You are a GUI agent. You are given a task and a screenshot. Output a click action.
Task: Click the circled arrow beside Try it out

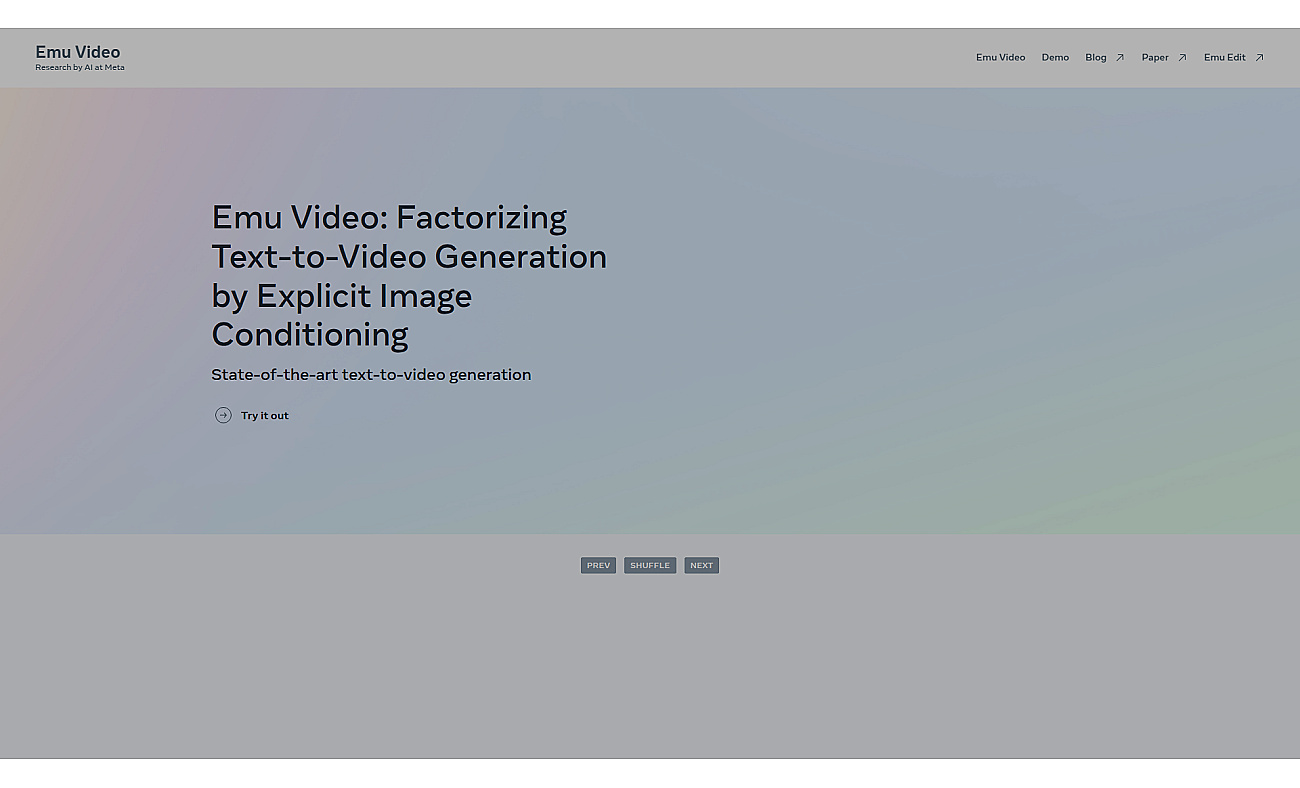click(x=223, y=415)
